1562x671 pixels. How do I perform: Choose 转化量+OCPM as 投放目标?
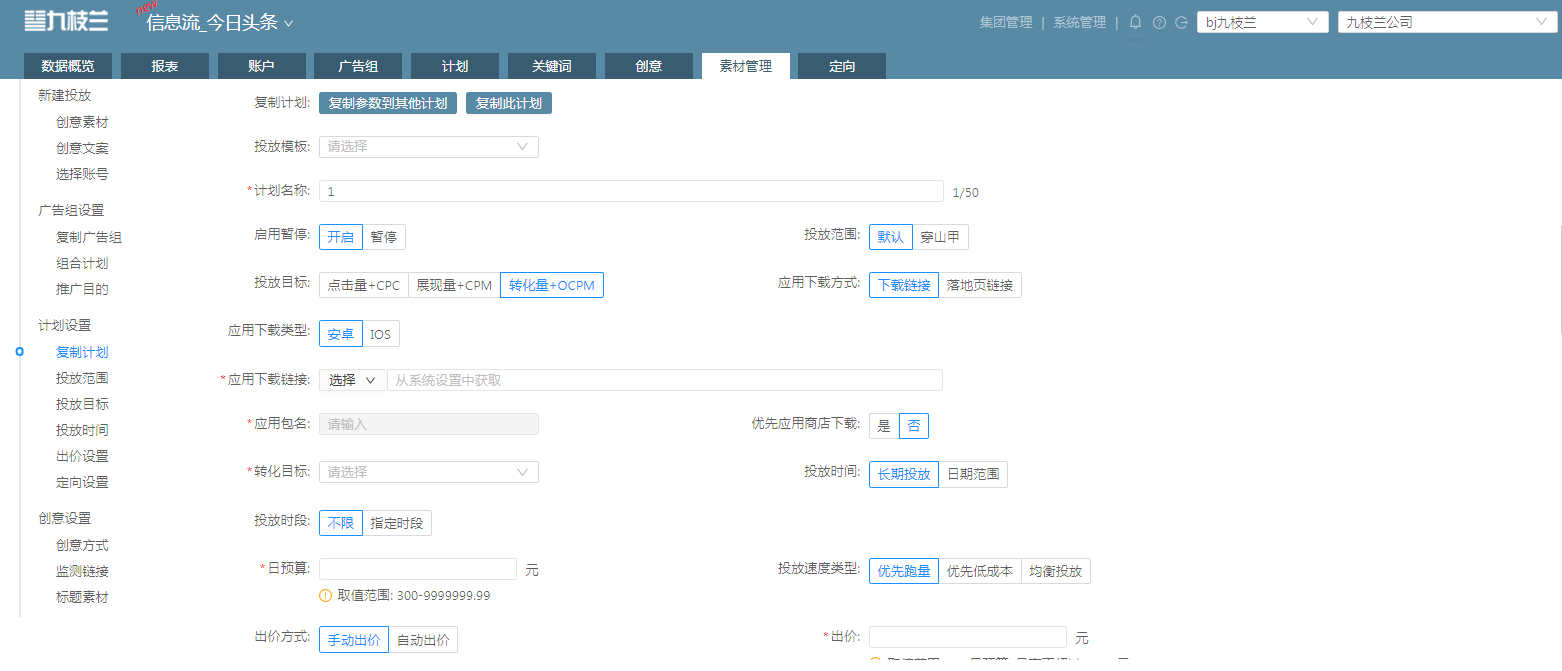tap(552, 285)
